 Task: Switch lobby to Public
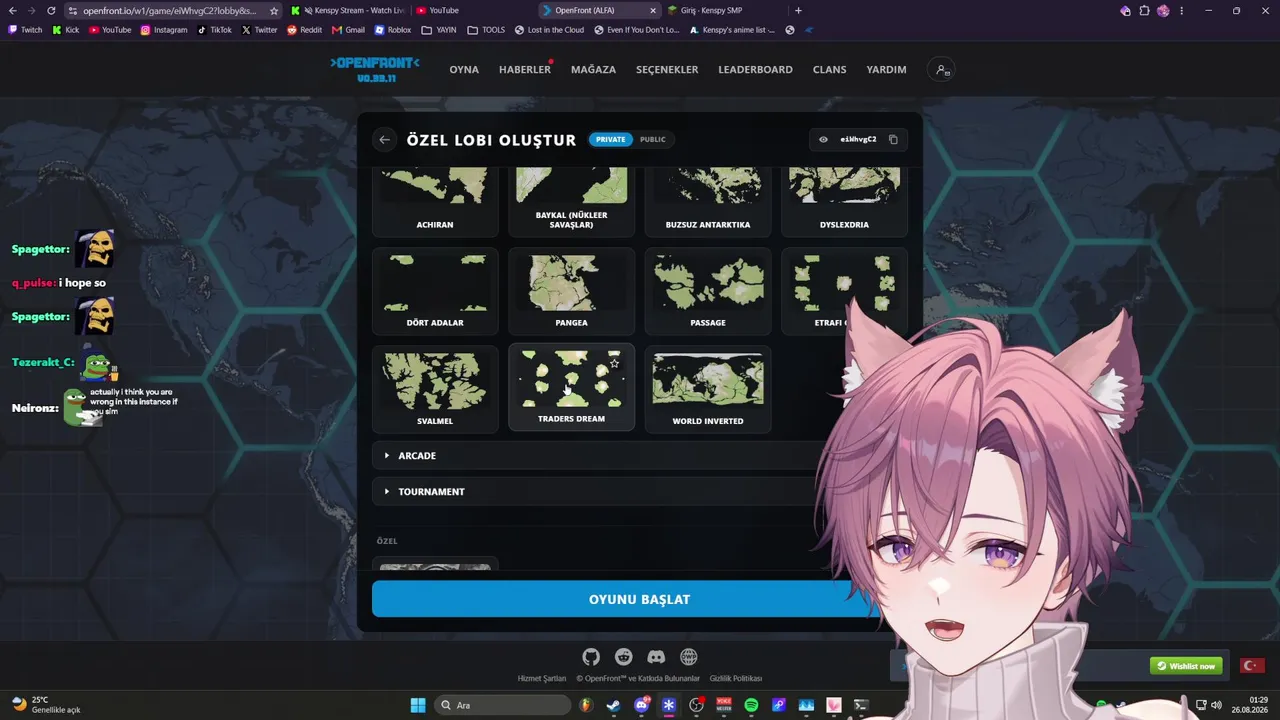coord(653,140)
